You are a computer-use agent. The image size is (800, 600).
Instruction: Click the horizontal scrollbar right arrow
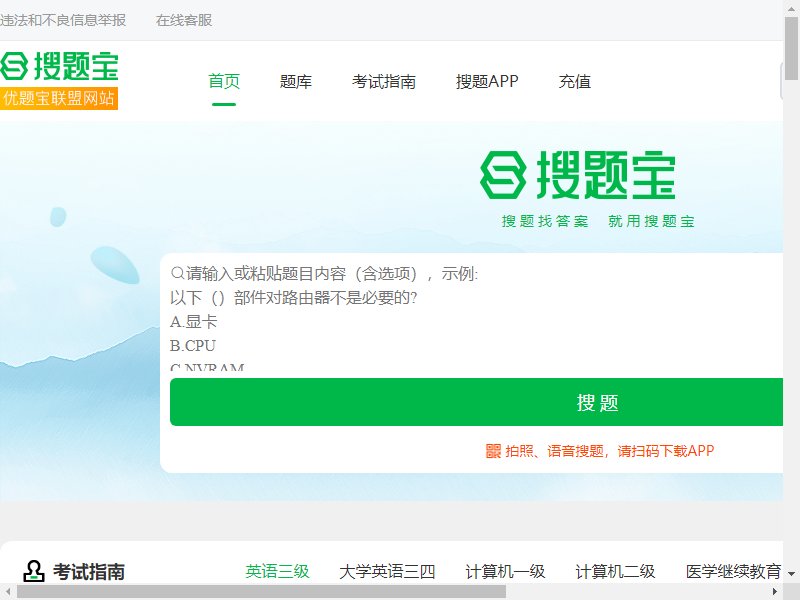[x=775, y=592]
